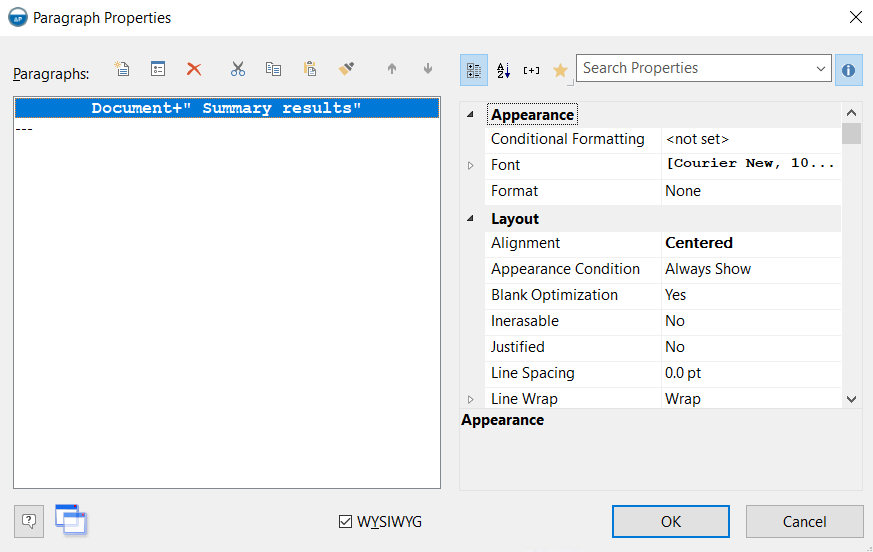Click the red delete paragraph icon

point(194,69)
